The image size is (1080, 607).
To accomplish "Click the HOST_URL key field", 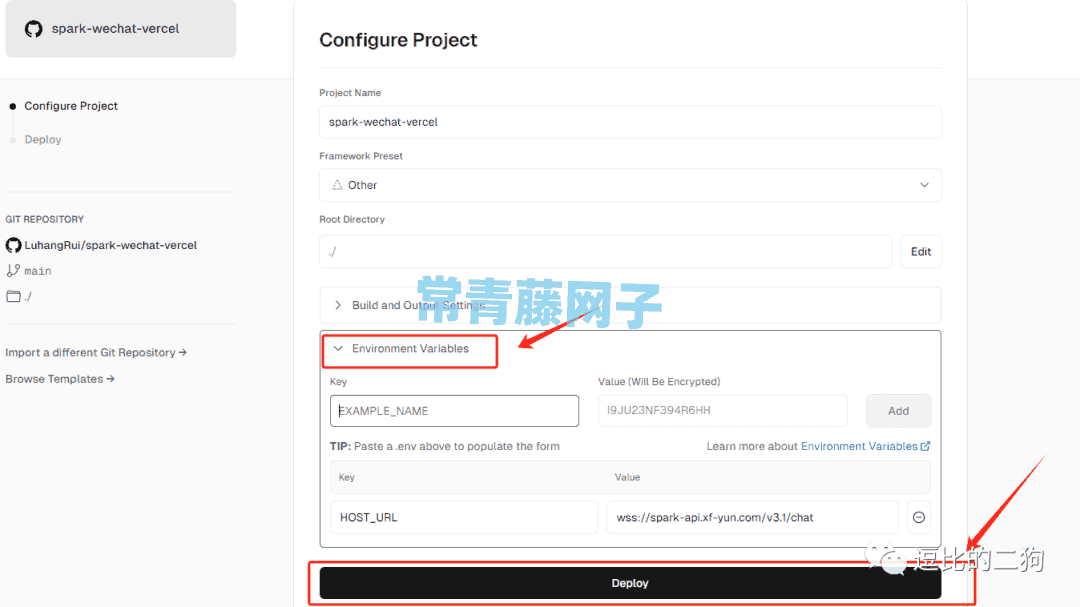I will coord(464,517).
